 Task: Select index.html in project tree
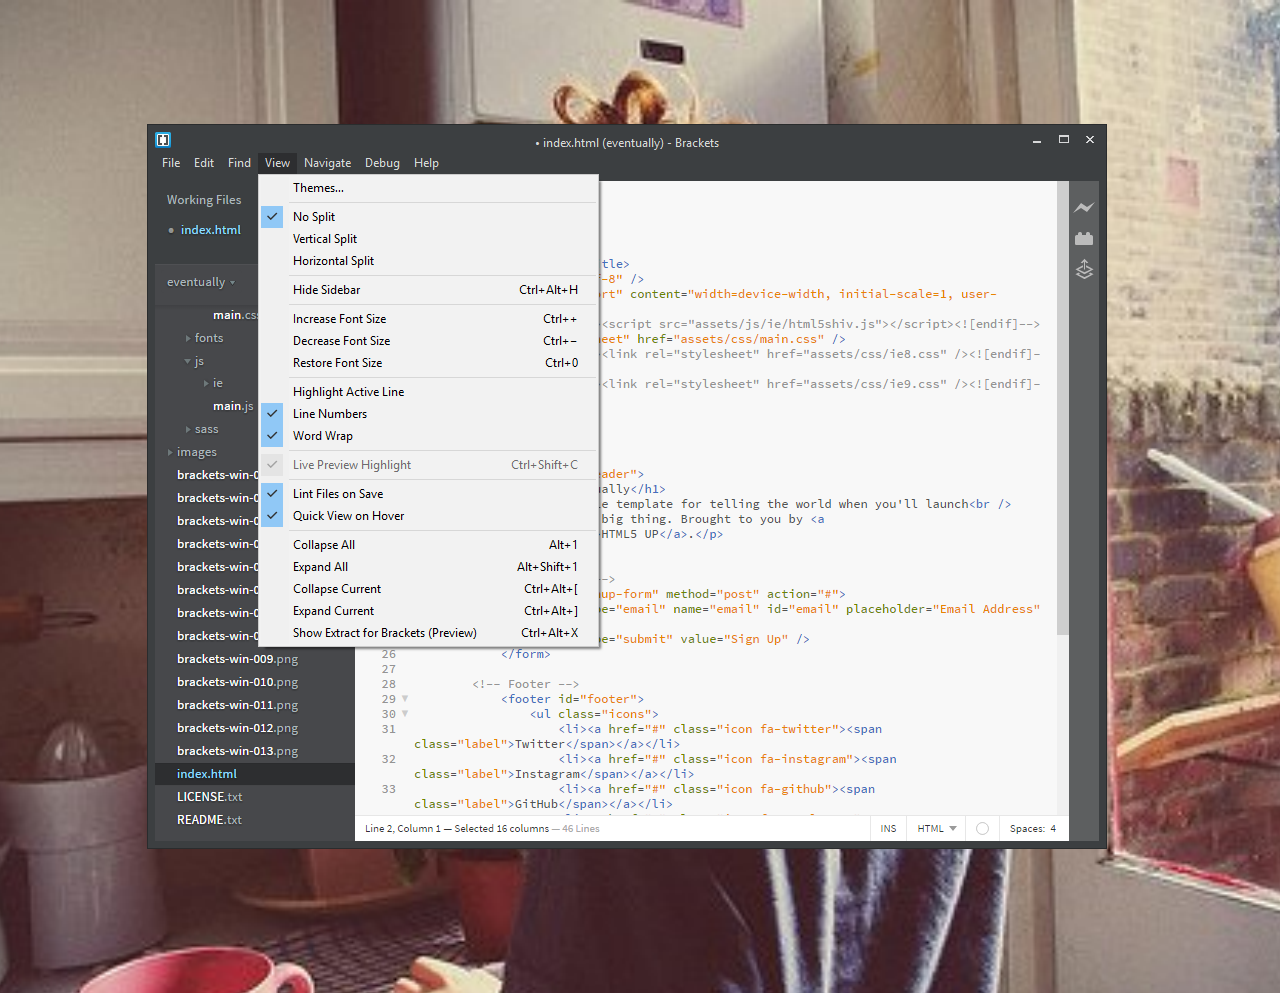click(255, 774)
